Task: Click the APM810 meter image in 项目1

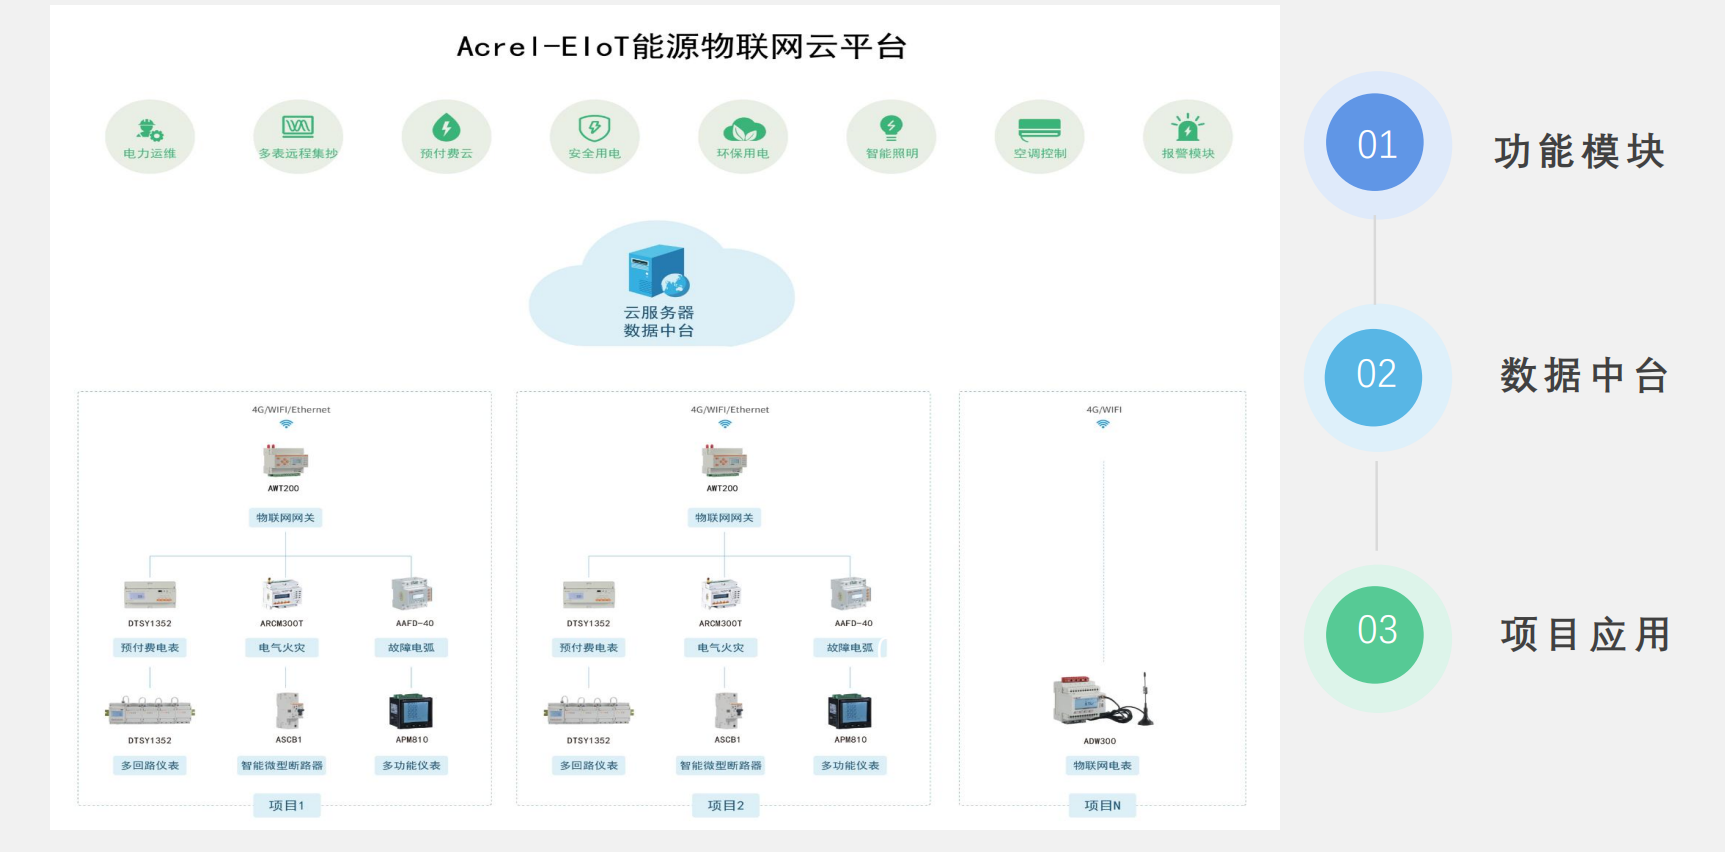Action: click(411, 711)
